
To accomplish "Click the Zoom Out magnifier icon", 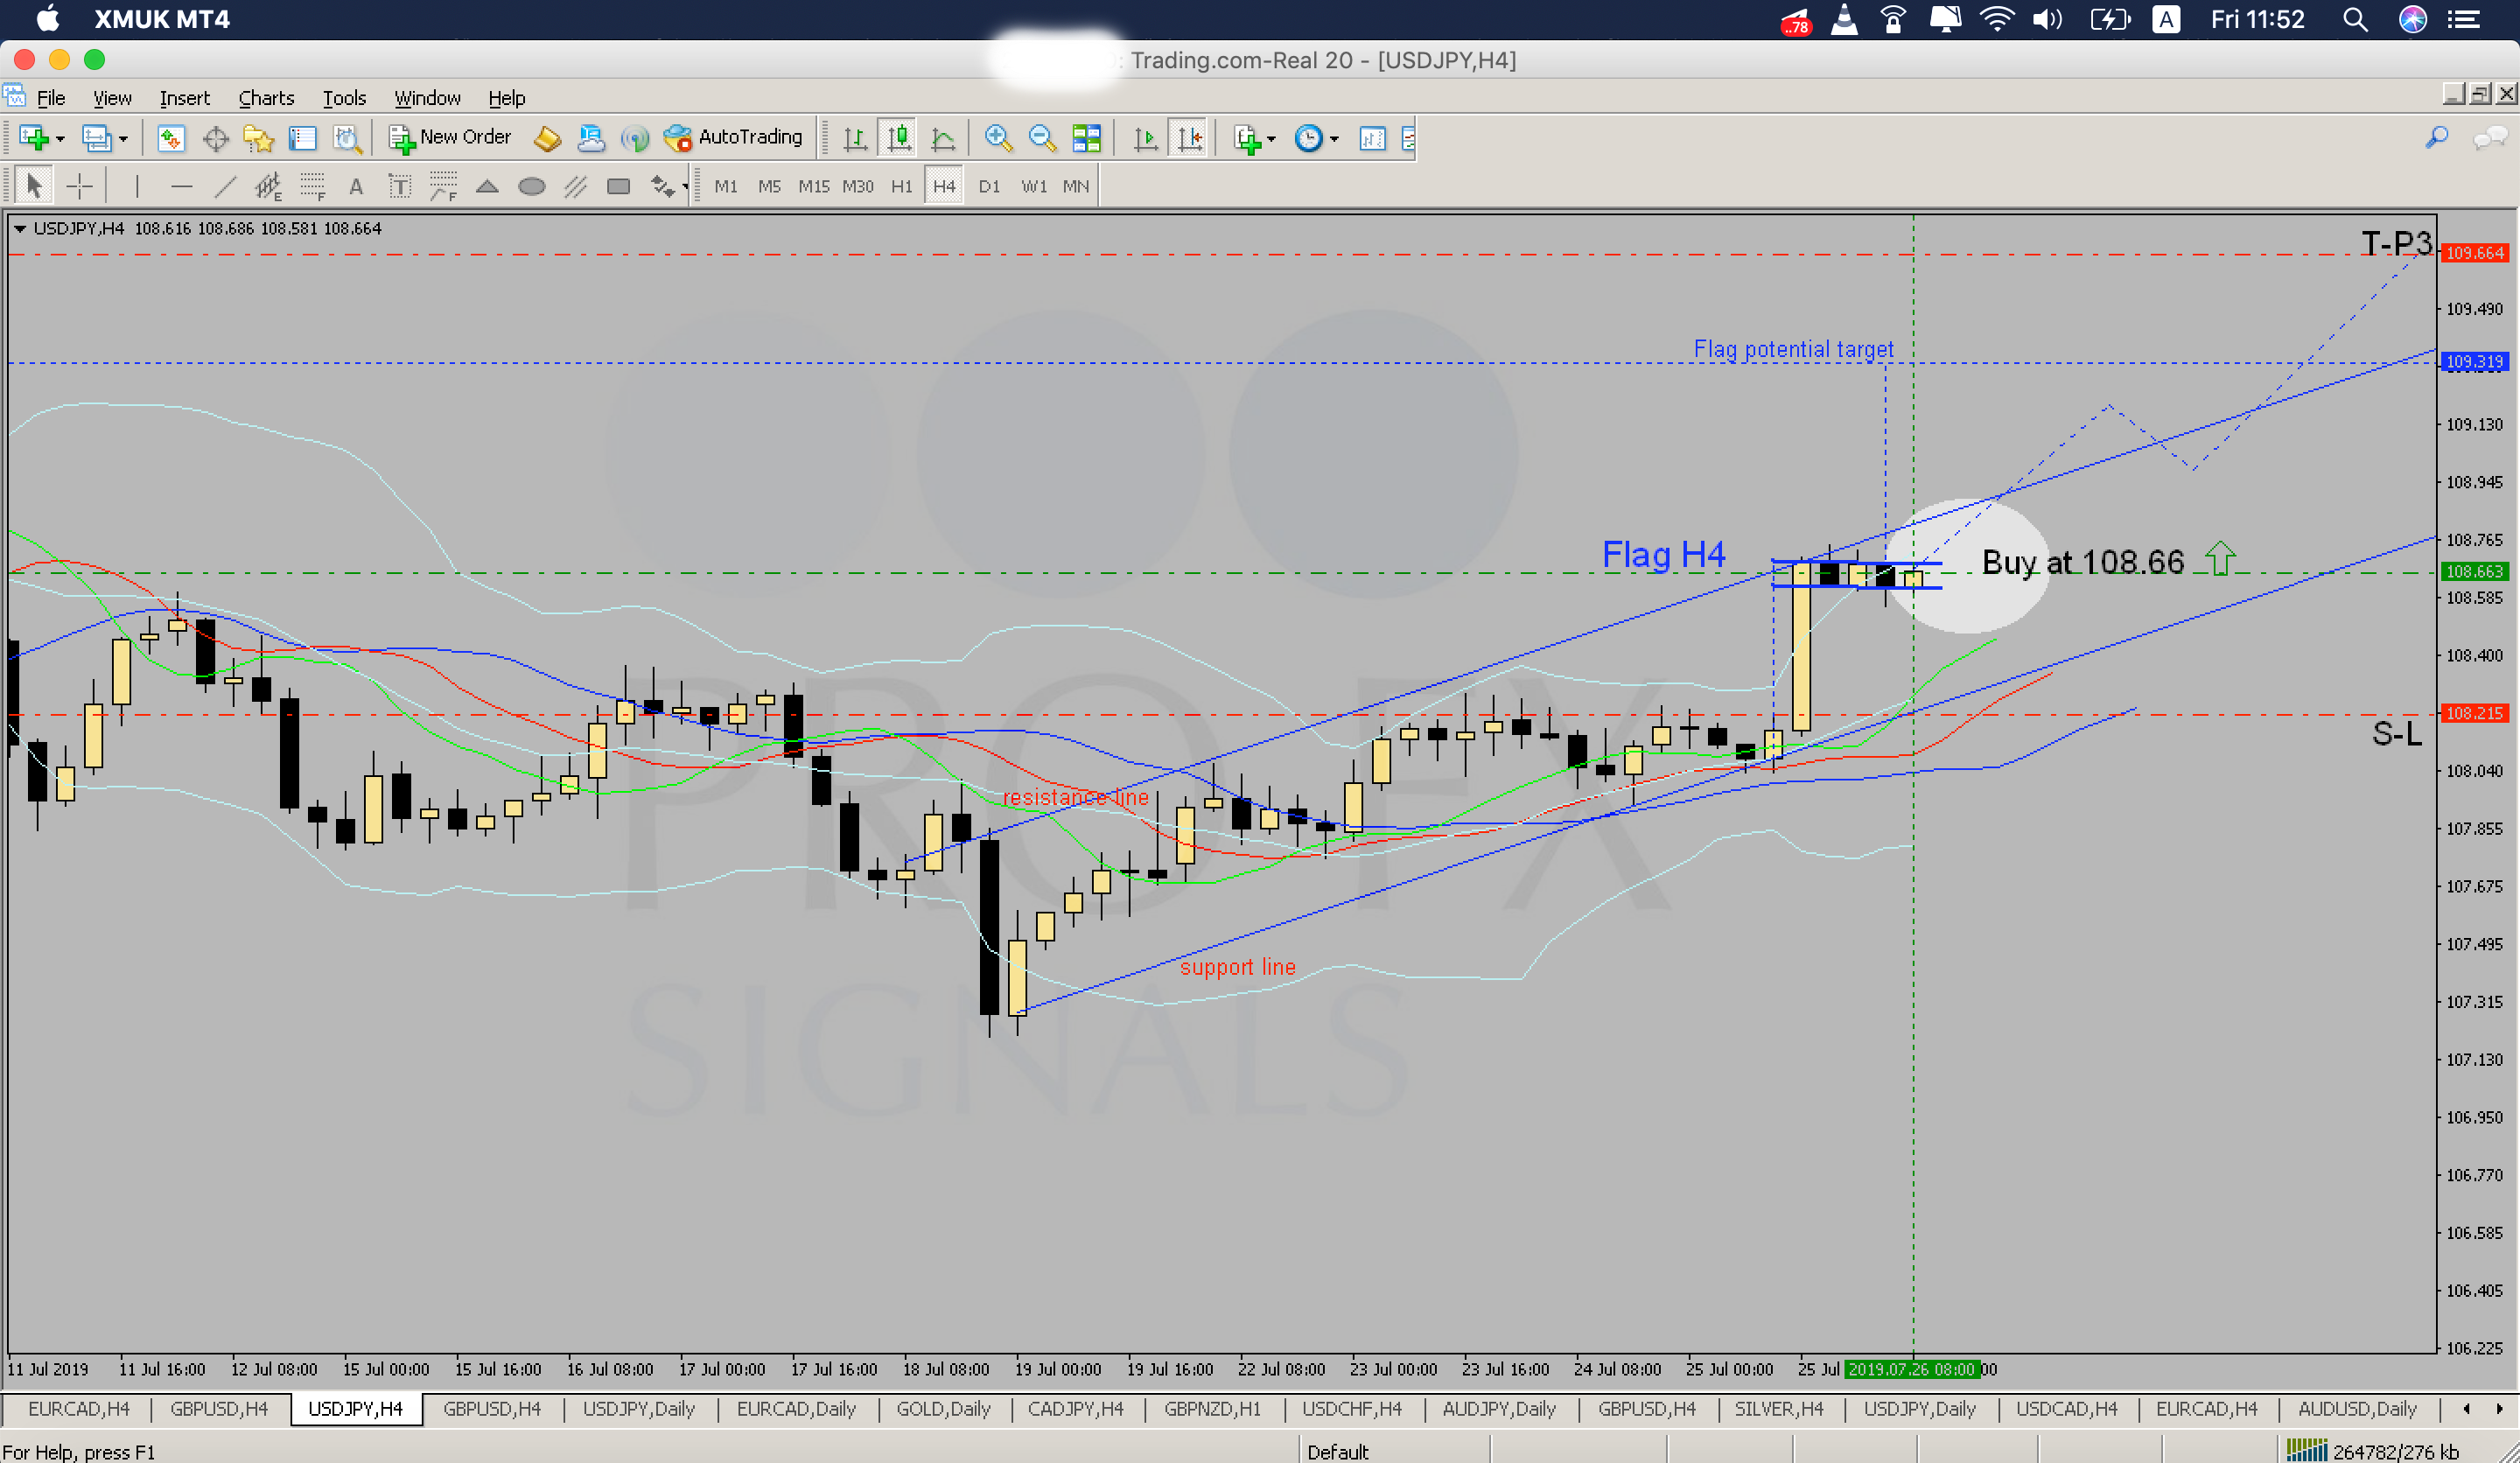I will tap(1042, 138).
